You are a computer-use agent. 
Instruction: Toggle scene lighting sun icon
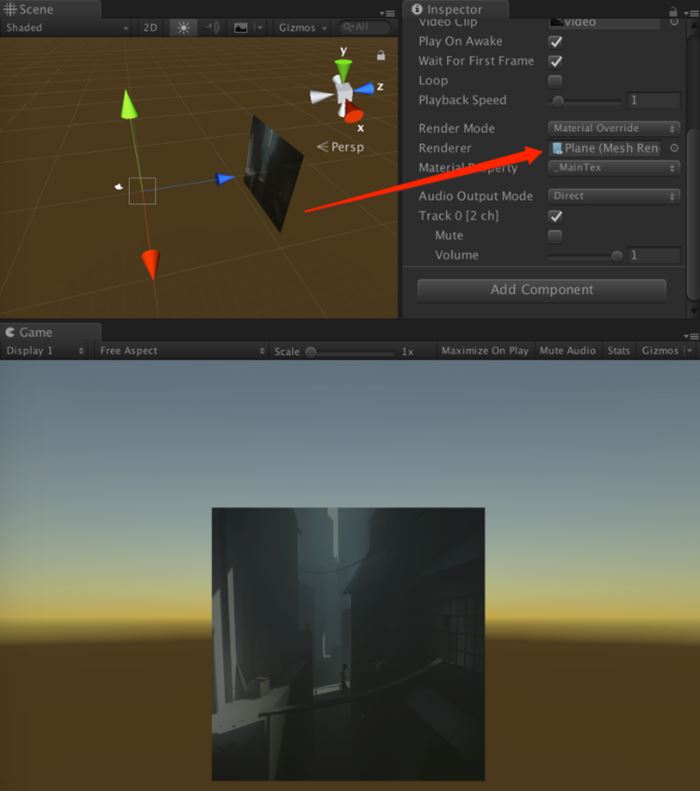click(183, 28)
